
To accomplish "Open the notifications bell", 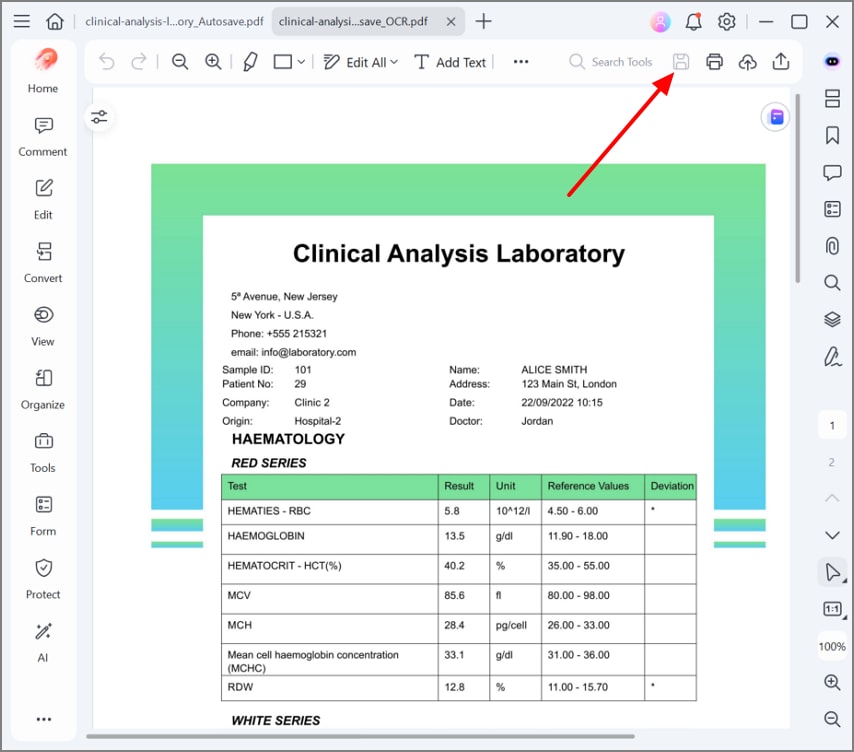I will [693, 22].
